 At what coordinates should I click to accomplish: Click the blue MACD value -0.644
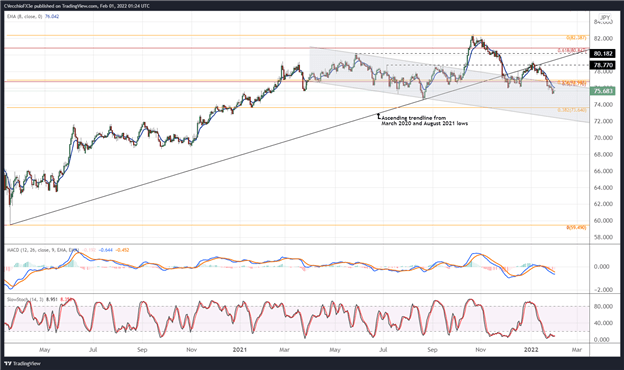[106, 250]
